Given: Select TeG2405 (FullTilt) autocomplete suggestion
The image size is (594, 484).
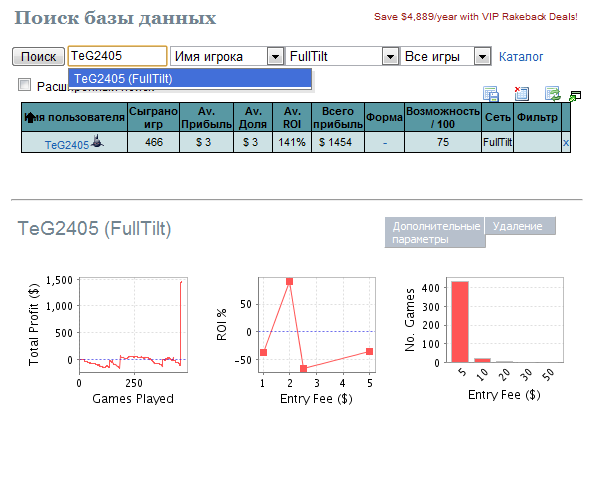Looking at the screenshot, I should point(190,79).
